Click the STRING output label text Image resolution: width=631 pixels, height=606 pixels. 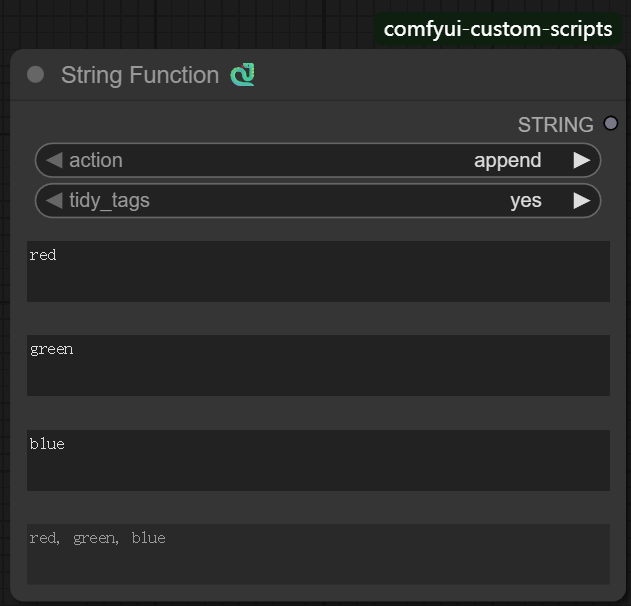[x=555, y=125]
